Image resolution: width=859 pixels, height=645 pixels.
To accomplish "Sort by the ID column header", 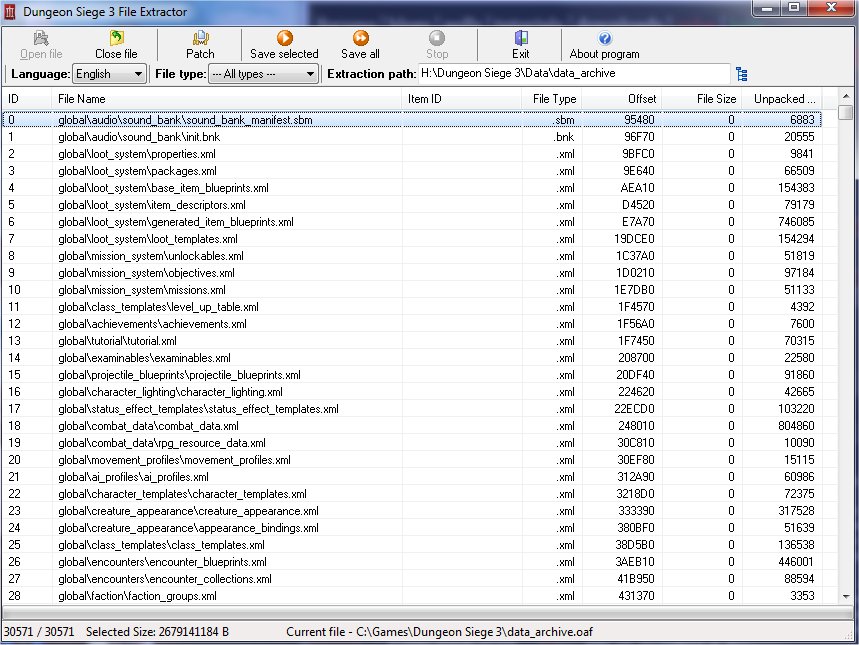I will [x=27, y=99].
